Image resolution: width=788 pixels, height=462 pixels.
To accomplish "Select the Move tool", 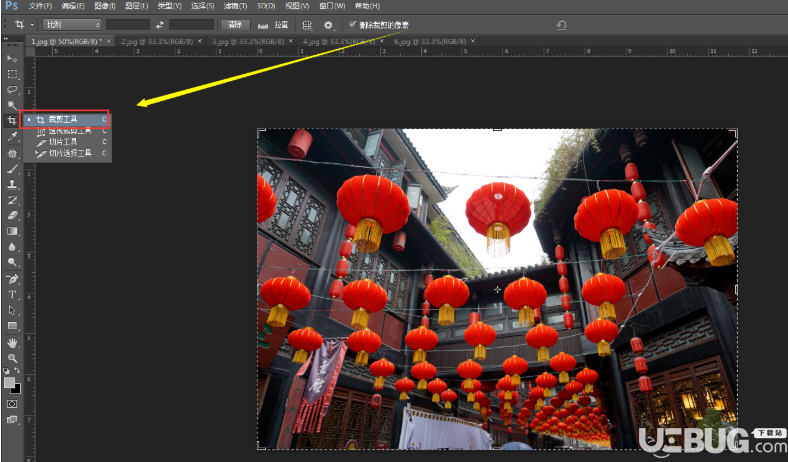I will pos(12,58).
